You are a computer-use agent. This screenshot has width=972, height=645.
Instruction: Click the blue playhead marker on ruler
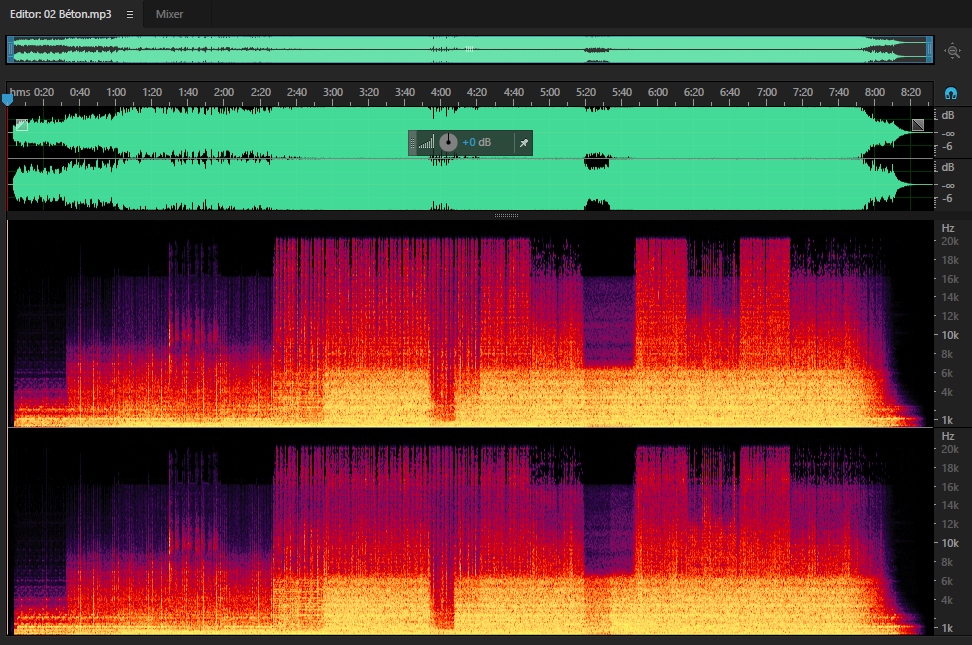tap(7, 99)
